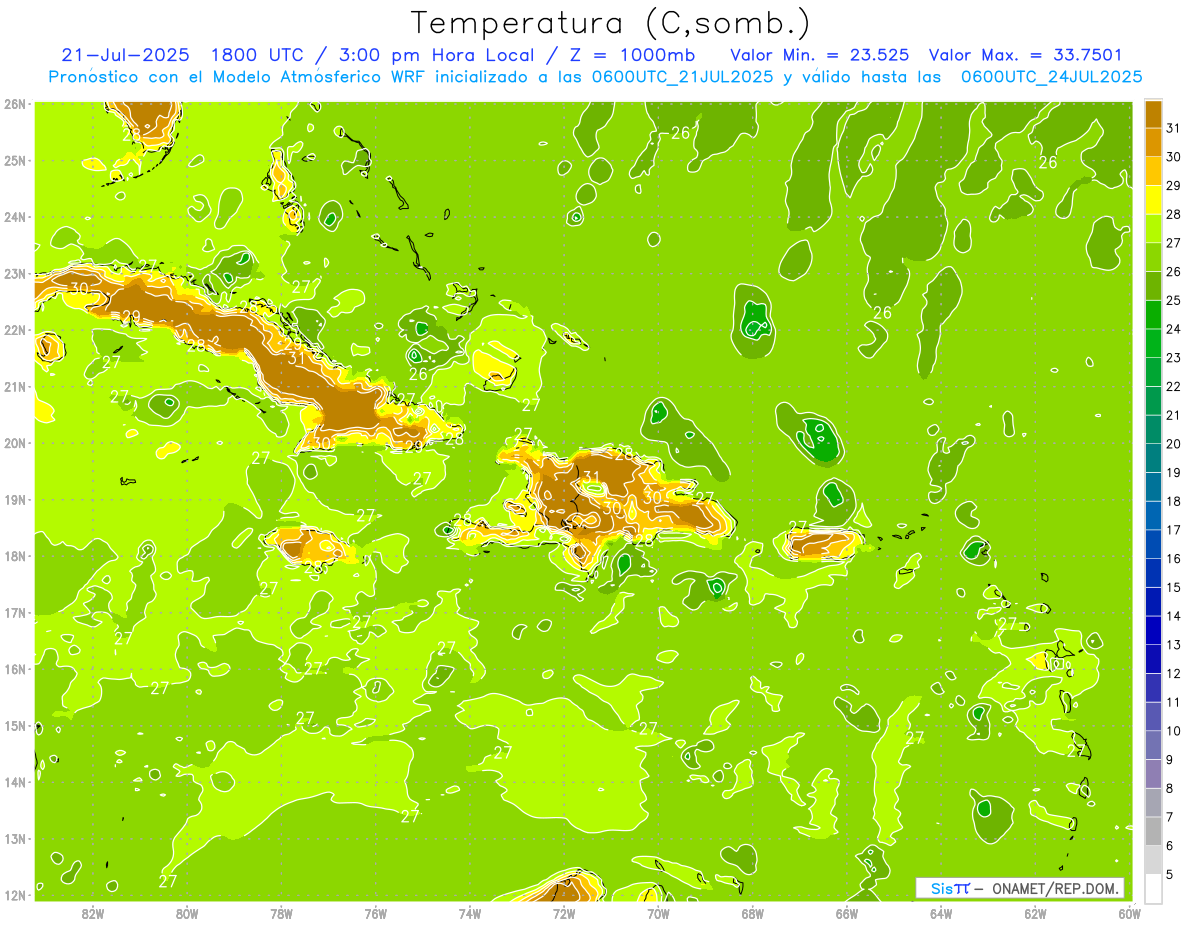Click the '26N' latitude axis label
The width and height of the screenshot is (1200, 927).
coord(15,104)
